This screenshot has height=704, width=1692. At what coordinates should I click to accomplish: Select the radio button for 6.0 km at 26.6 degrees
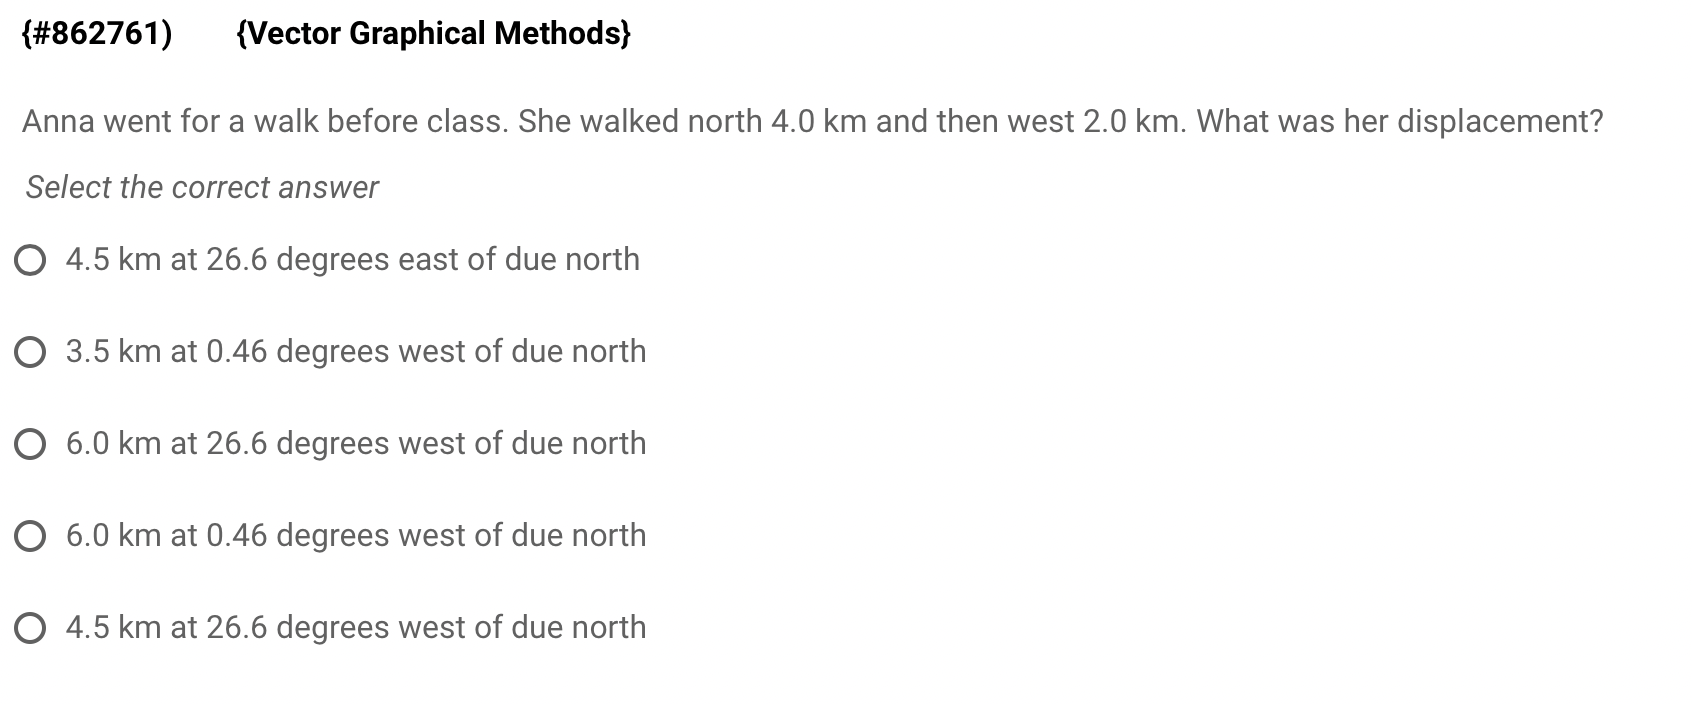click(x=30, y=443)
